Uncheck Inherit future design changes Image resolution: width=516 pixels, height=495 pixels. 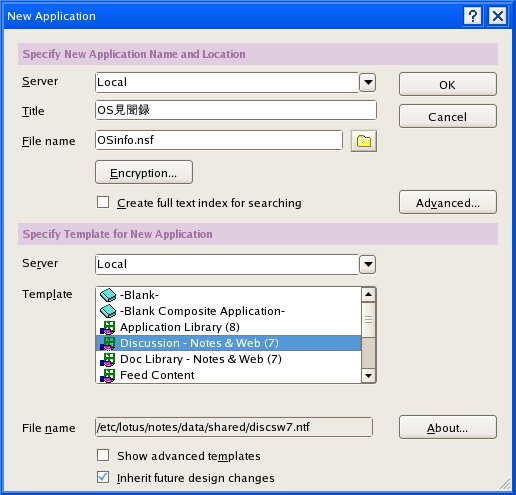[x=103, y=477]
